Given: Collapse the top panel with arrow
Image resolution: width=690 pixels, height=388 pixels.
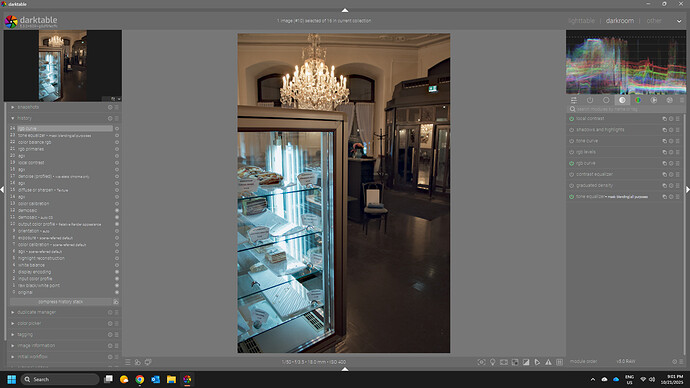Looking at the screenshot, I should click(345, 10).
